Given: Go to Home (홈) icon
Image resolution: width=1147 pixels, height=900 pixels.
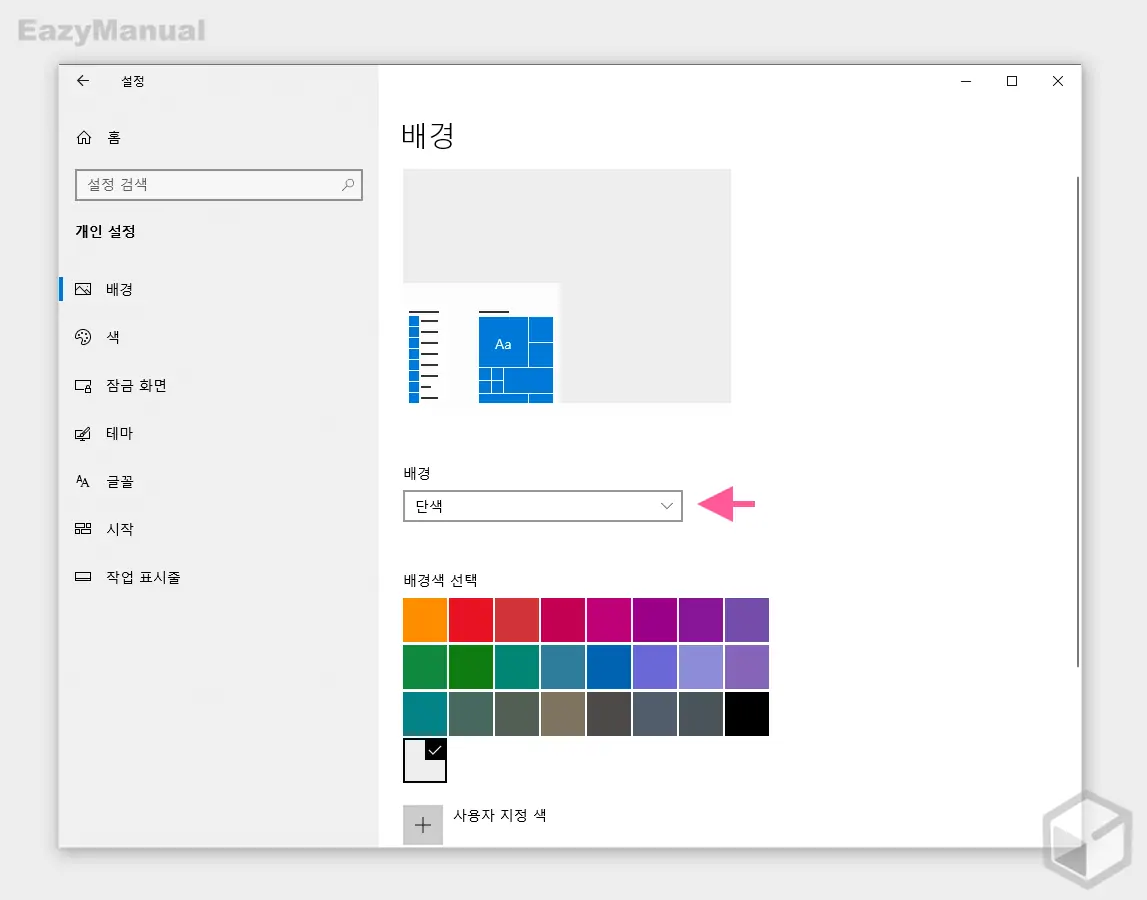Looking at the screenshot, I should click(85, 138).
